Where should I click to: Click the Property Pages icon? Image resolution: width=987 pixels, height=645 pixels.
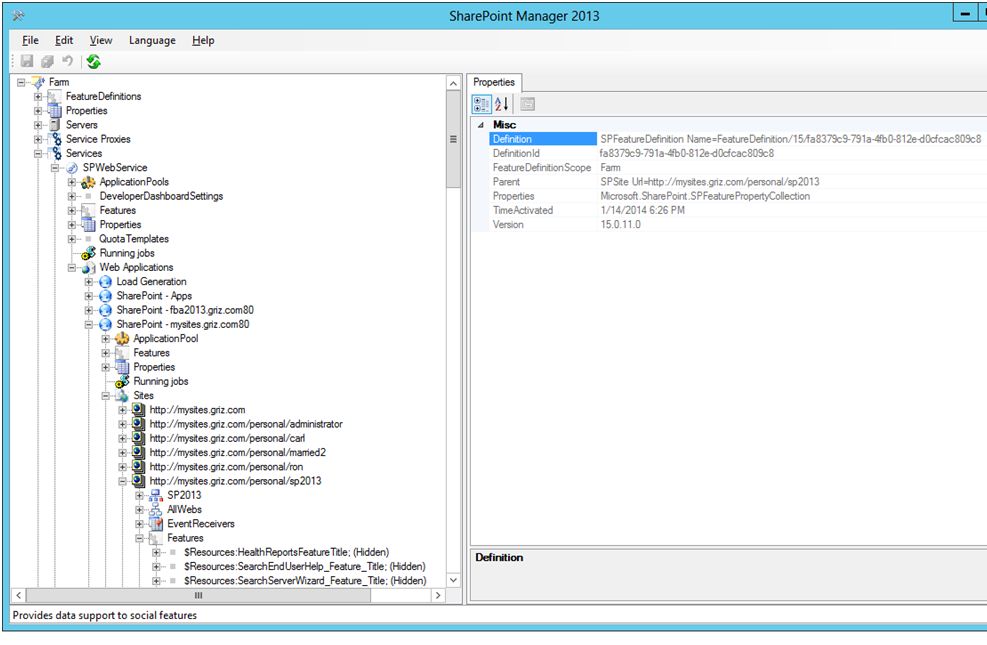pos(527,104)
